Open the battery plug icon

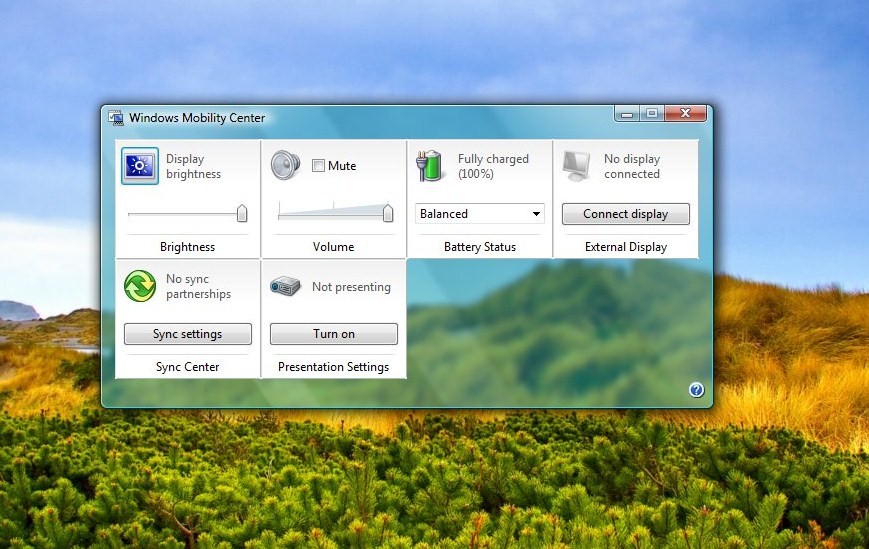tap(430, 166)
